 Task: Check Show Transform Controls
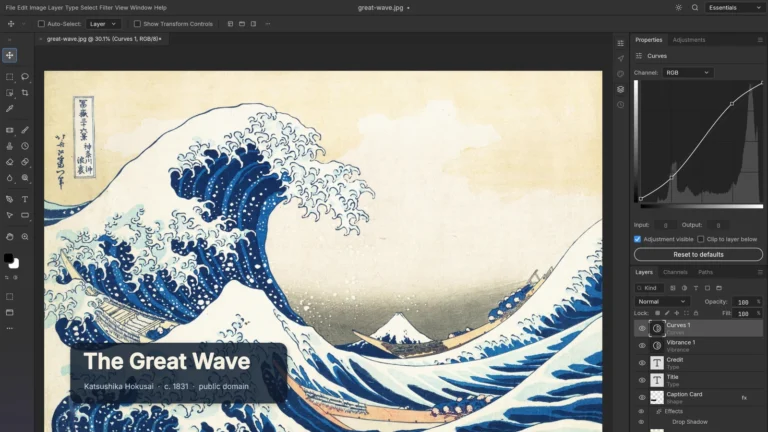137,24
